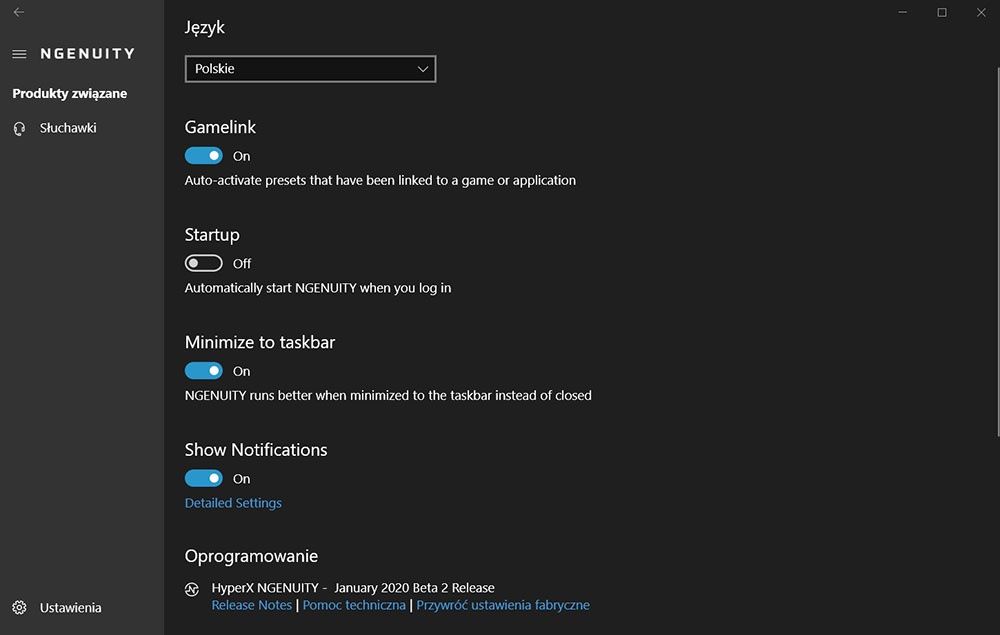The image size is (1000, 635).
Task: Click the Gamelink section heading
Action: (220, 127)
